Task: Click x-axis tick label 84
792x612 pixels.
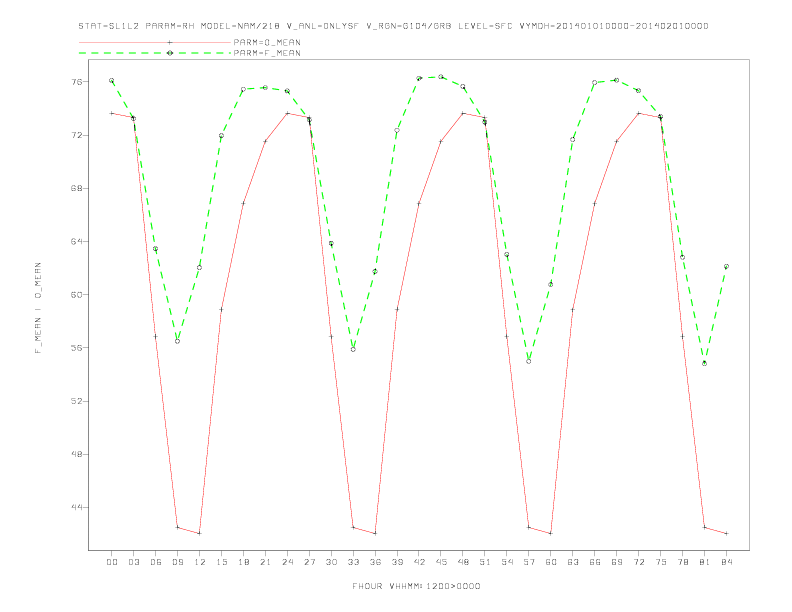Action: [x=726, y=562]
